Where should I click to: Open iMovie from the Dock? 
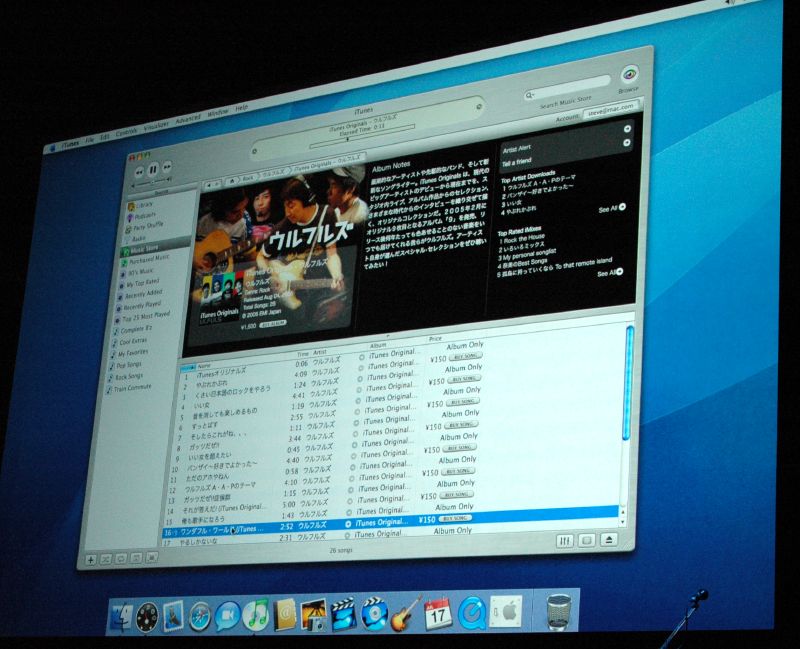tap(344, 614)
